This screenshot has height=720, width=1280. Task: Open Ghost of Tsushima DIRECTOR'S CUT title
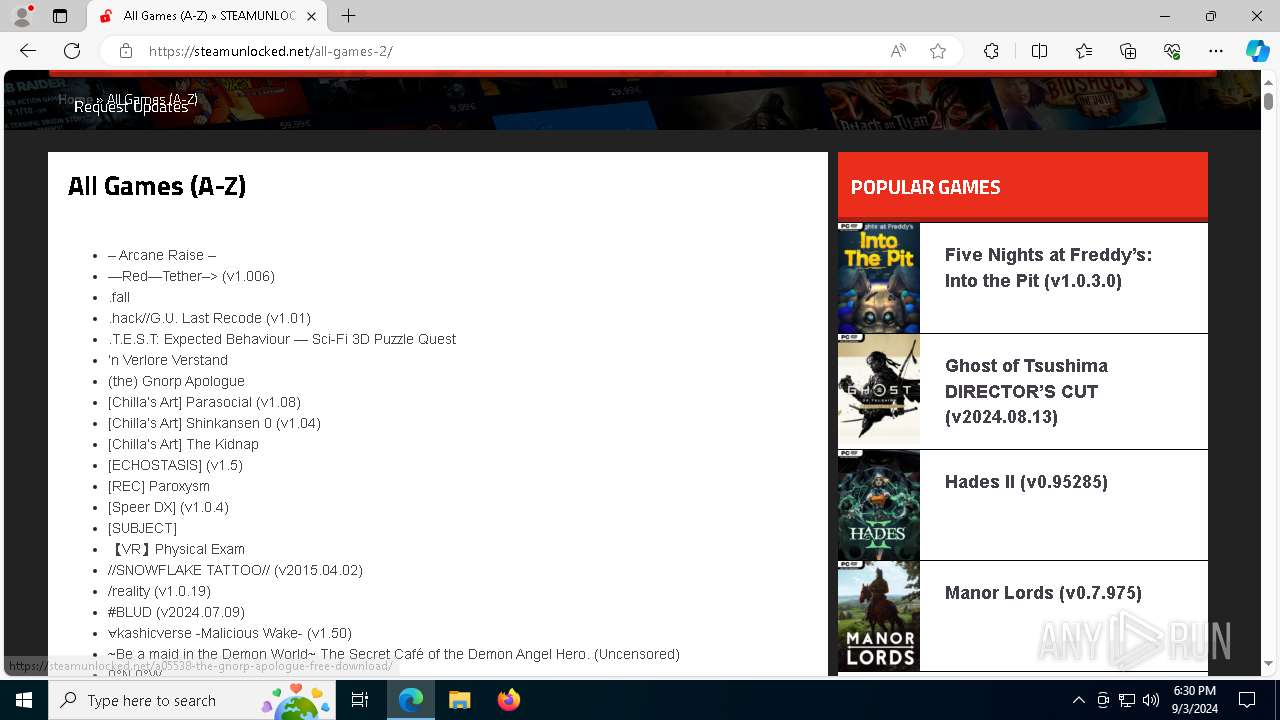(1026, 391)
